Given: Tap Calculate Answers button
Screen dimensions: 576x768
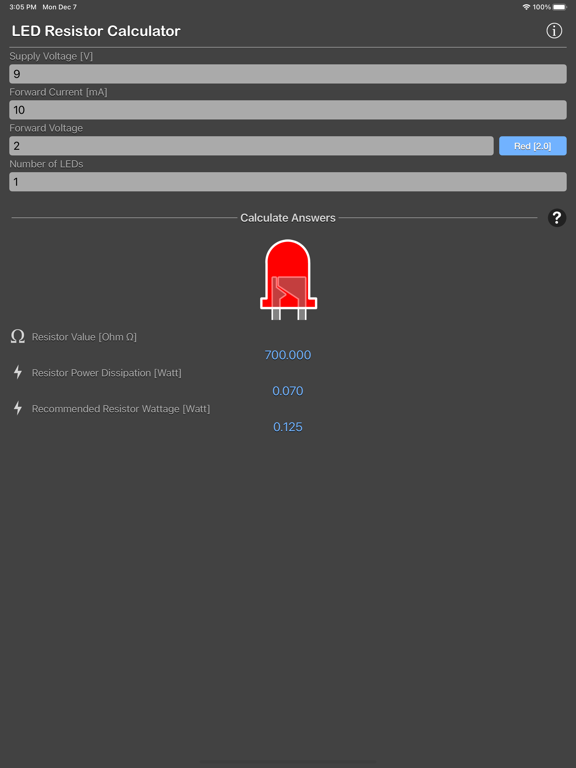Looking at the screenshot, I should (x=288, y=218).
